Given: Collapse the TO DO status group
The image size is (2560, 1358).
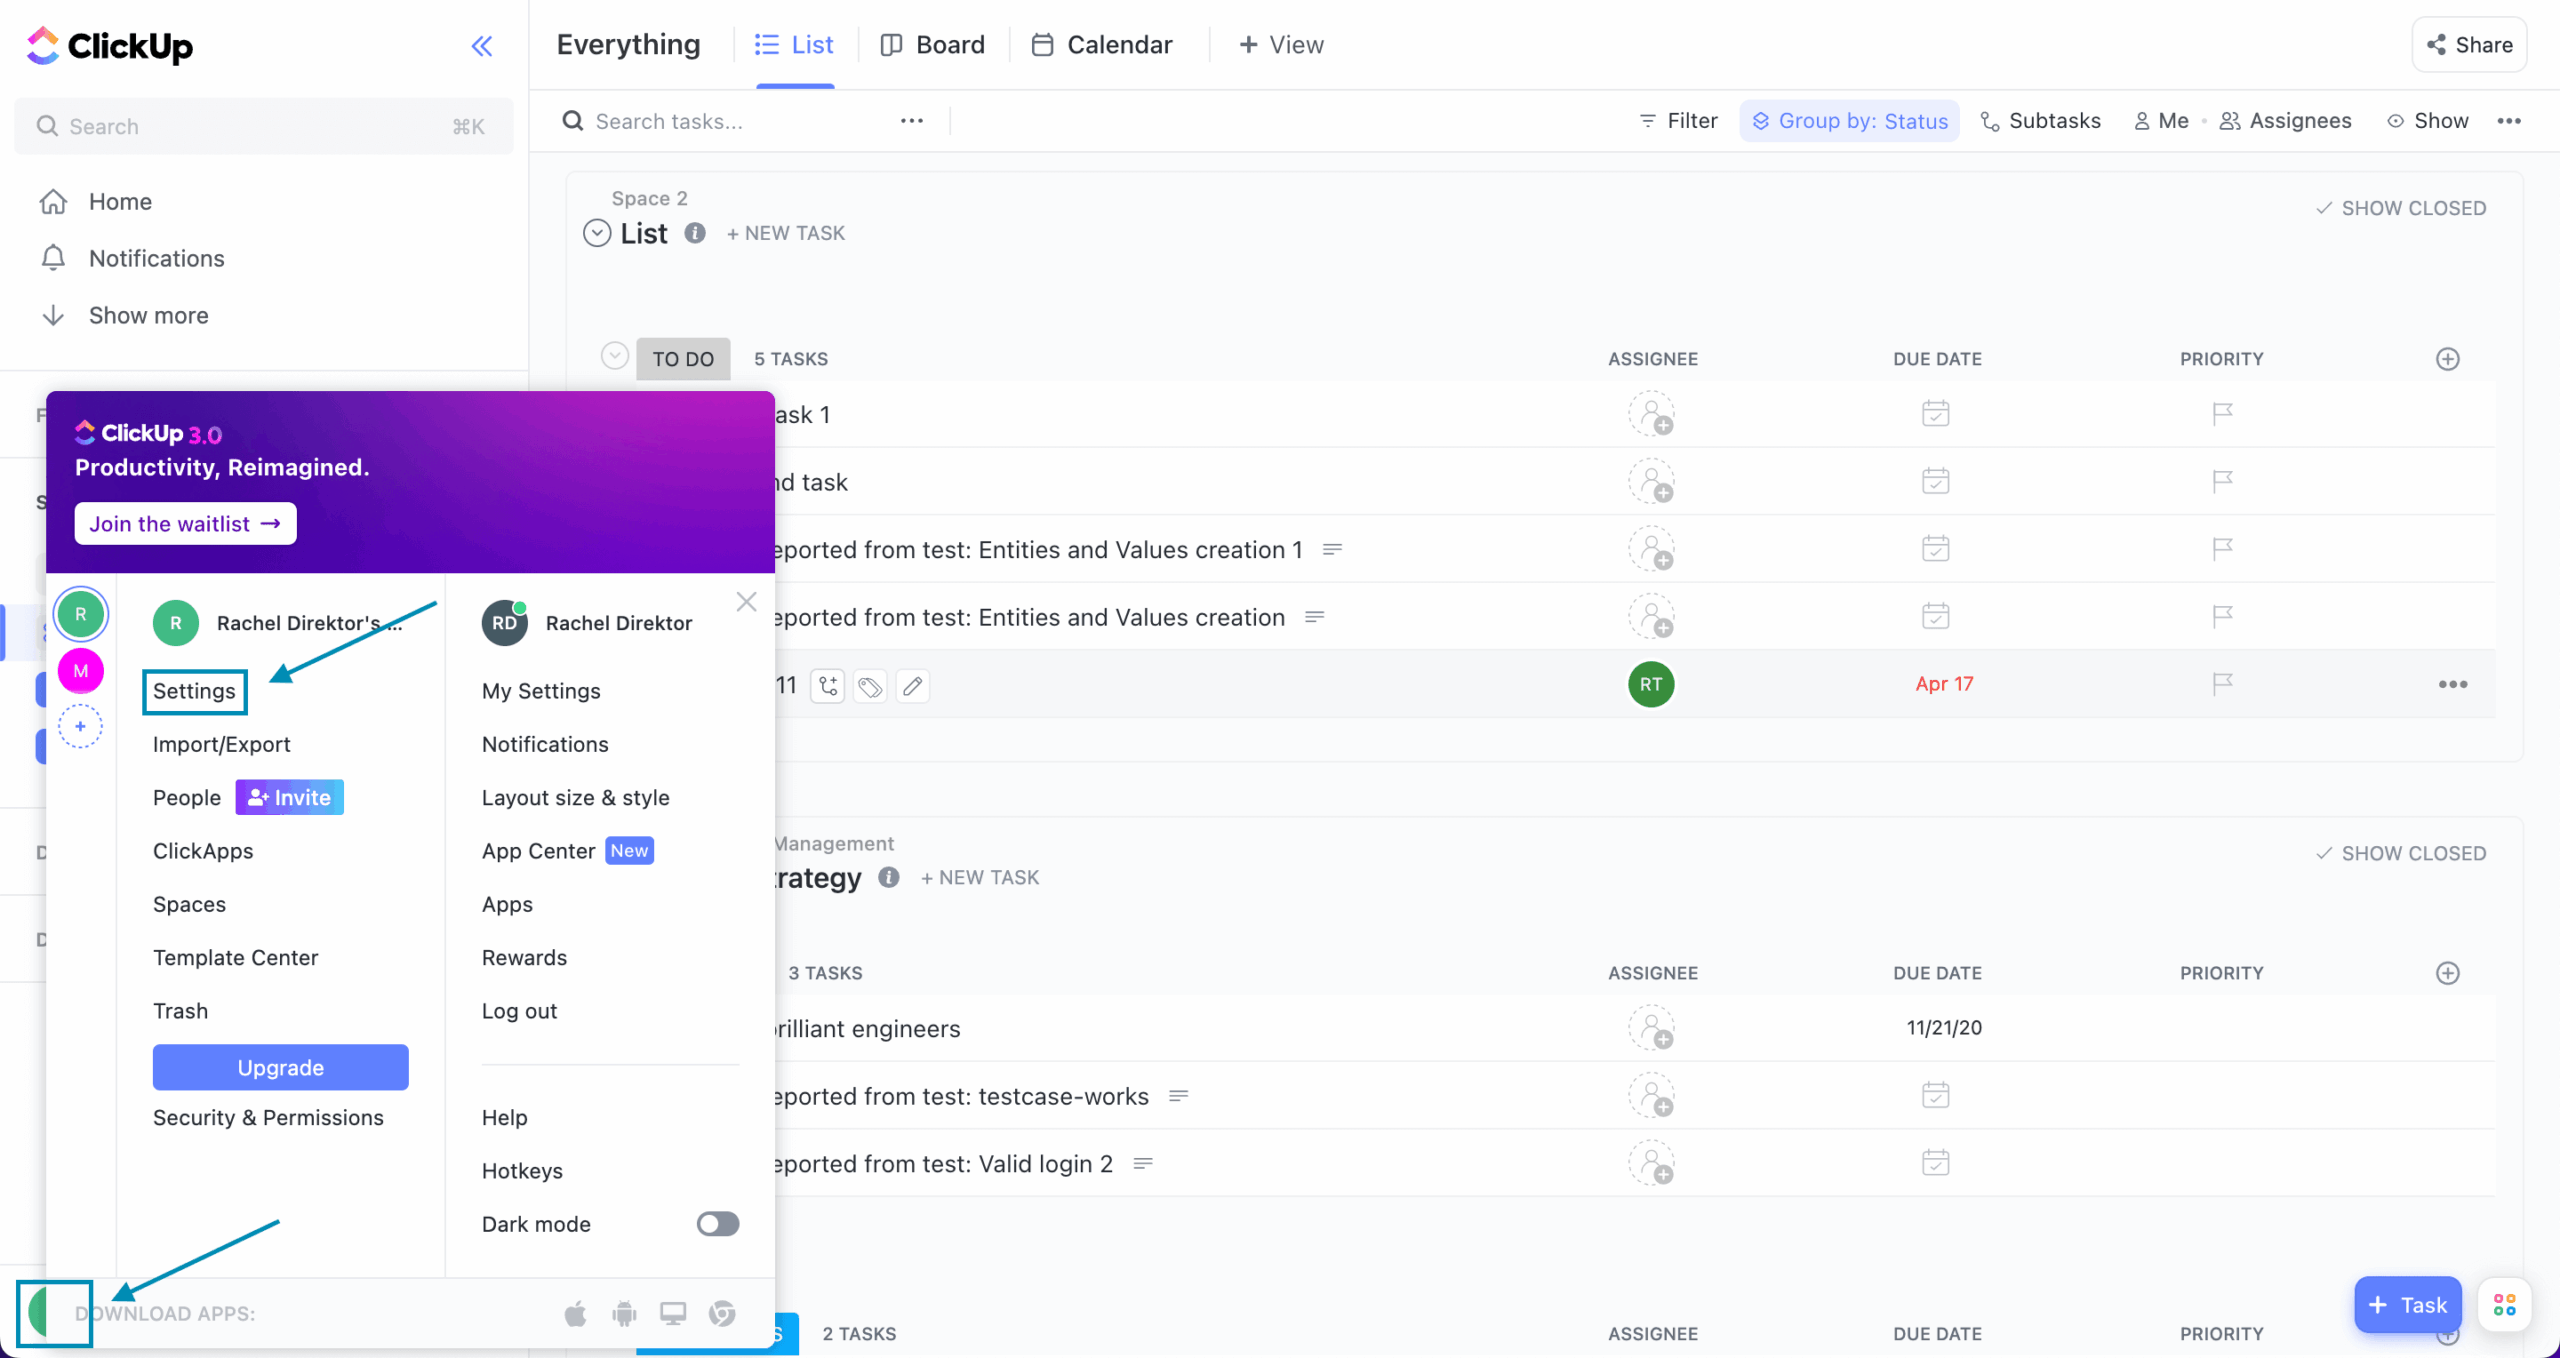Looking at the screenshot, I should 615,356.
